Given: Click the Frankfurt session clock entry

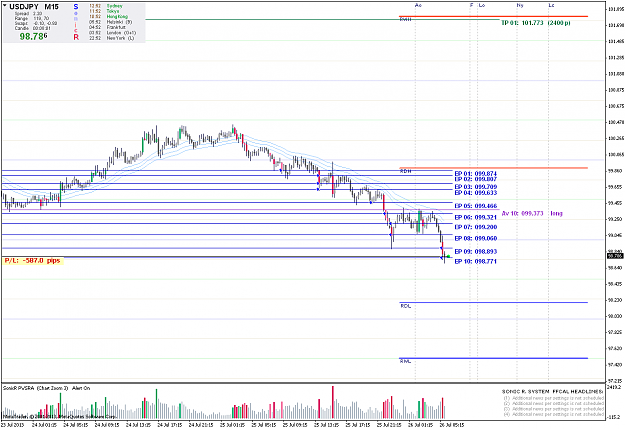Looking at the screenshot, I should [x=107, y=28].
